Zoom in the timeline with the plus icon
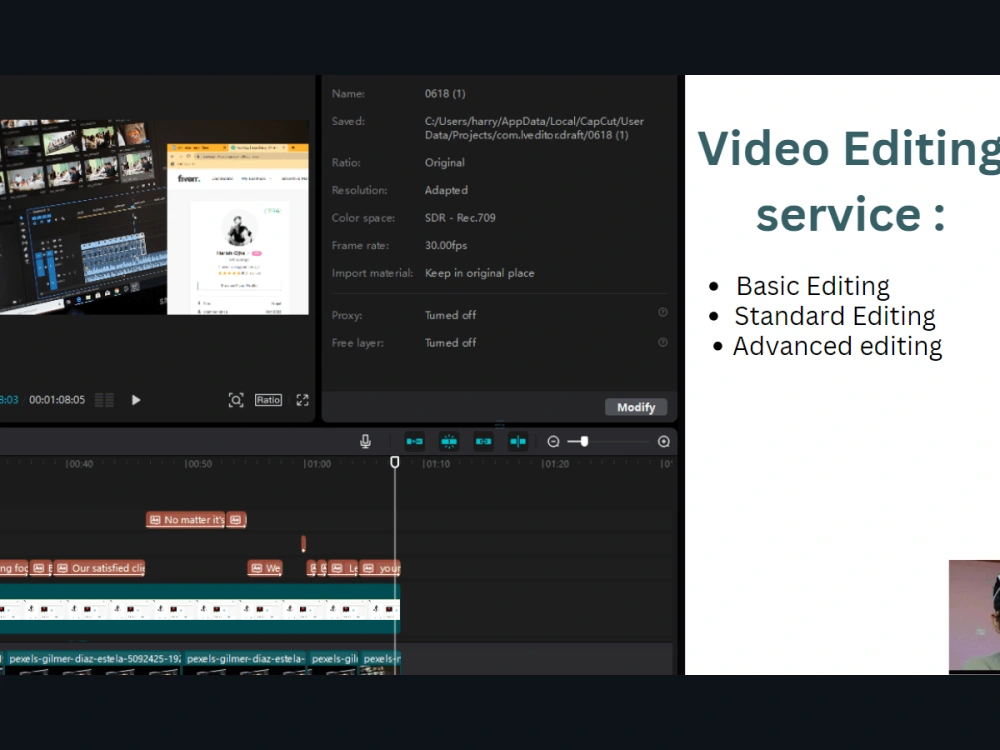The image size is (1000, 750). point(663,441)
